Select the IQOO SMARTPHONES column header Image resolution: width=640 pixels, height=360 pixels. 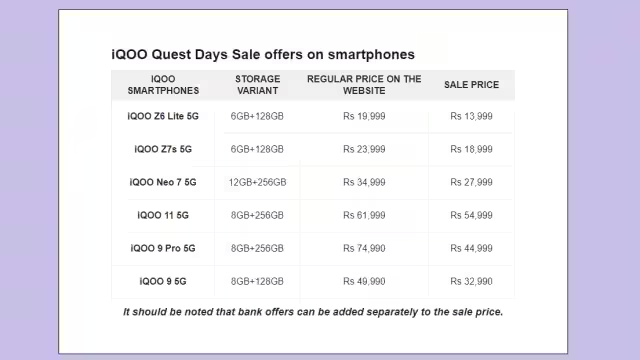coord(163,85)
